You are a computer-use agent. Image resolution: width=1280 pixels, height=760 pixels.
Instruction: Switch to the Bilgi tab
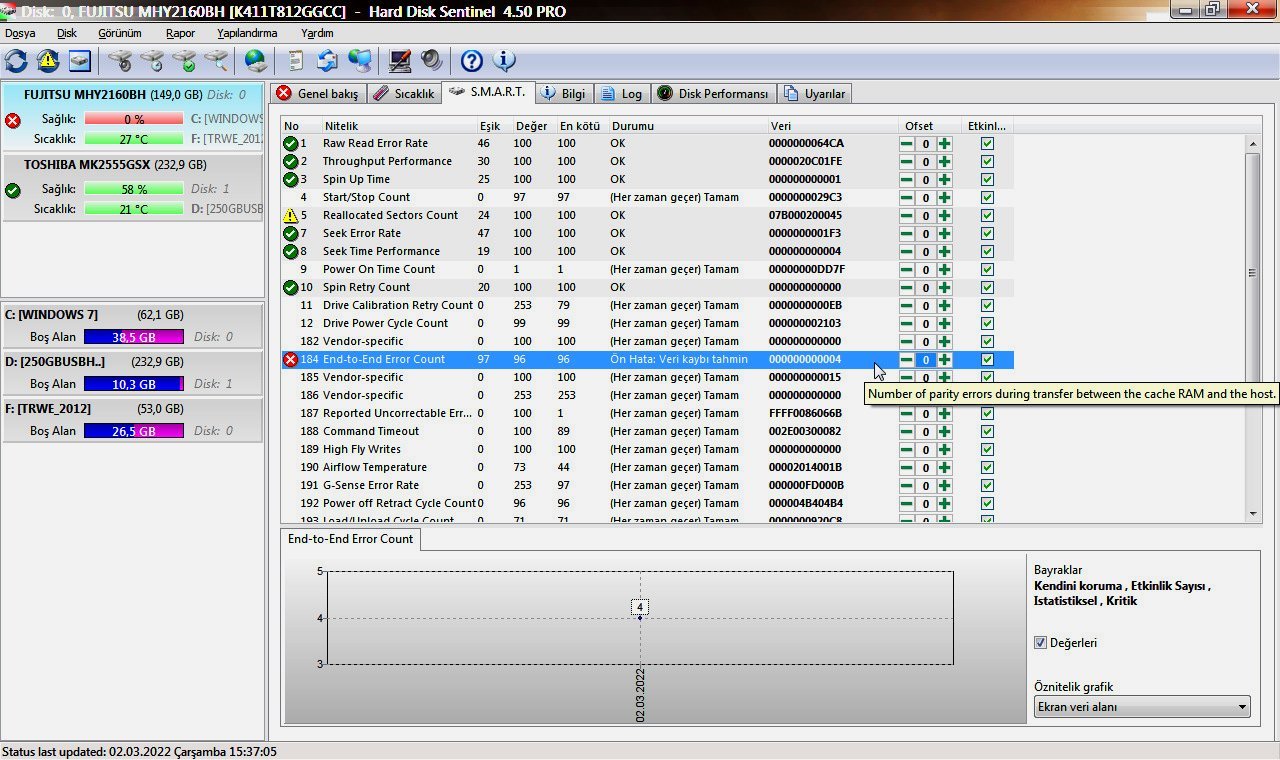point(563,94)
